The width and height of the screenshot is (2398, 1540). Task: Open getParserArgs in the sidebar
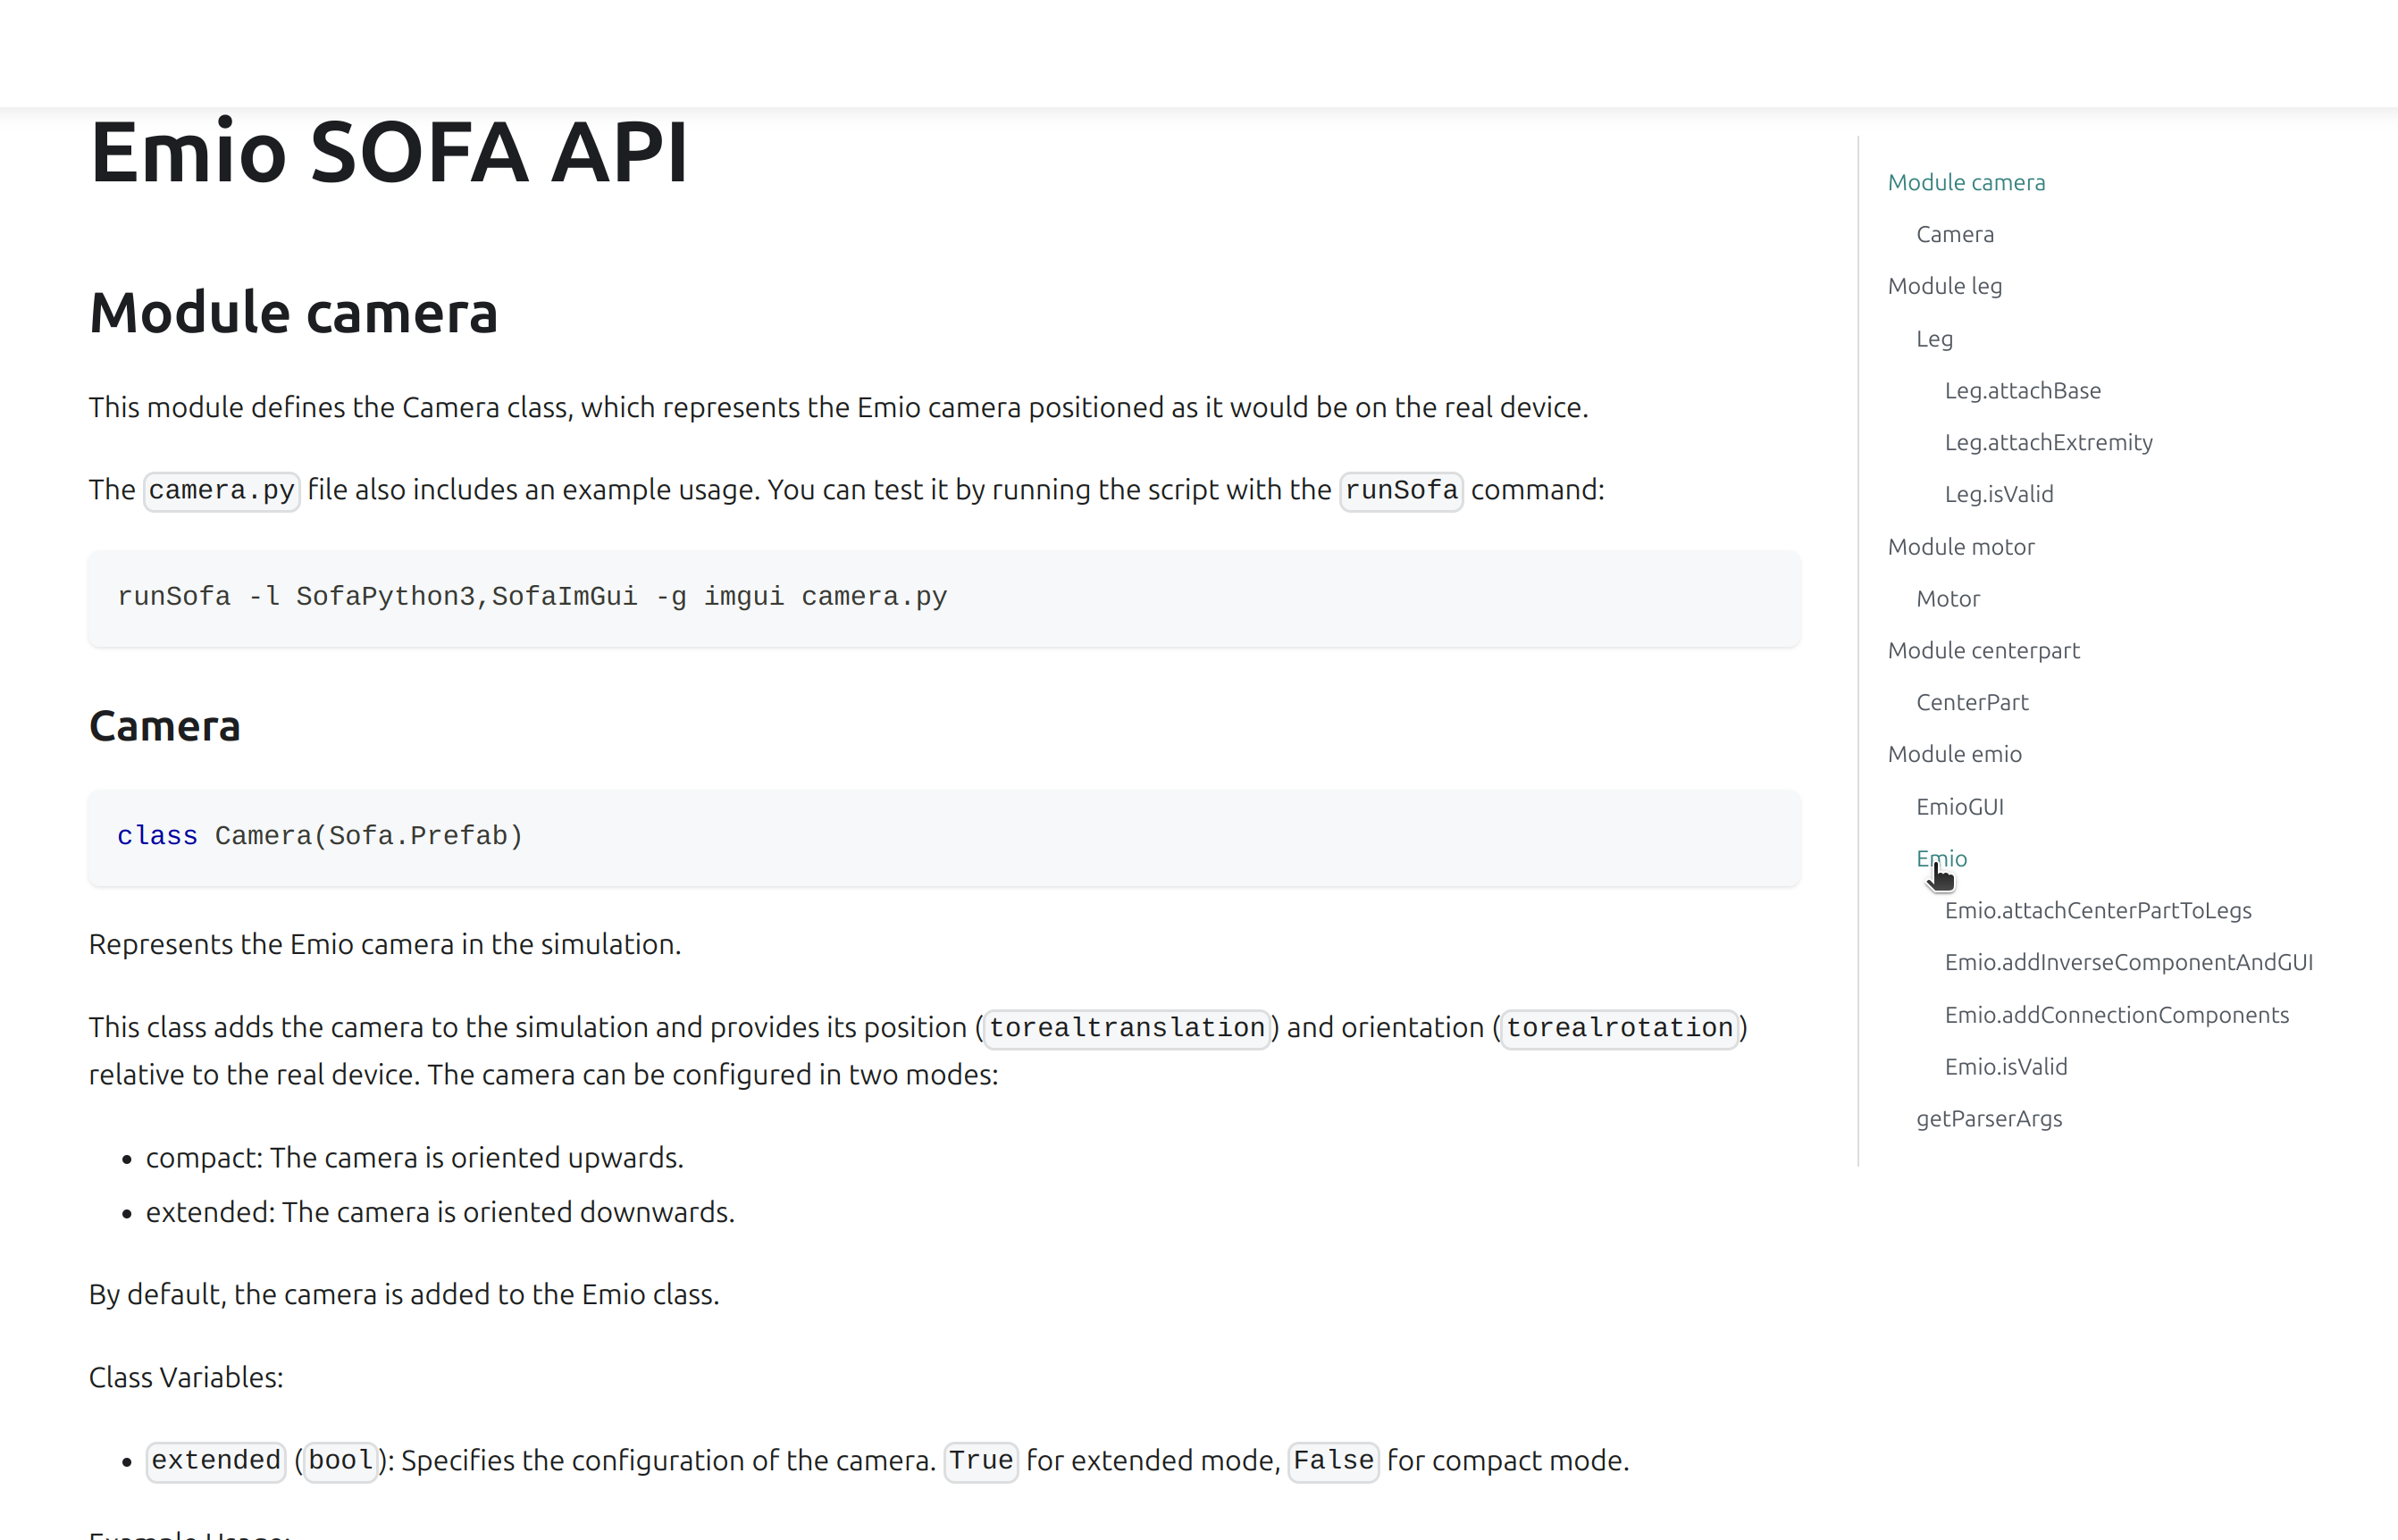tap(1988, 1119)
